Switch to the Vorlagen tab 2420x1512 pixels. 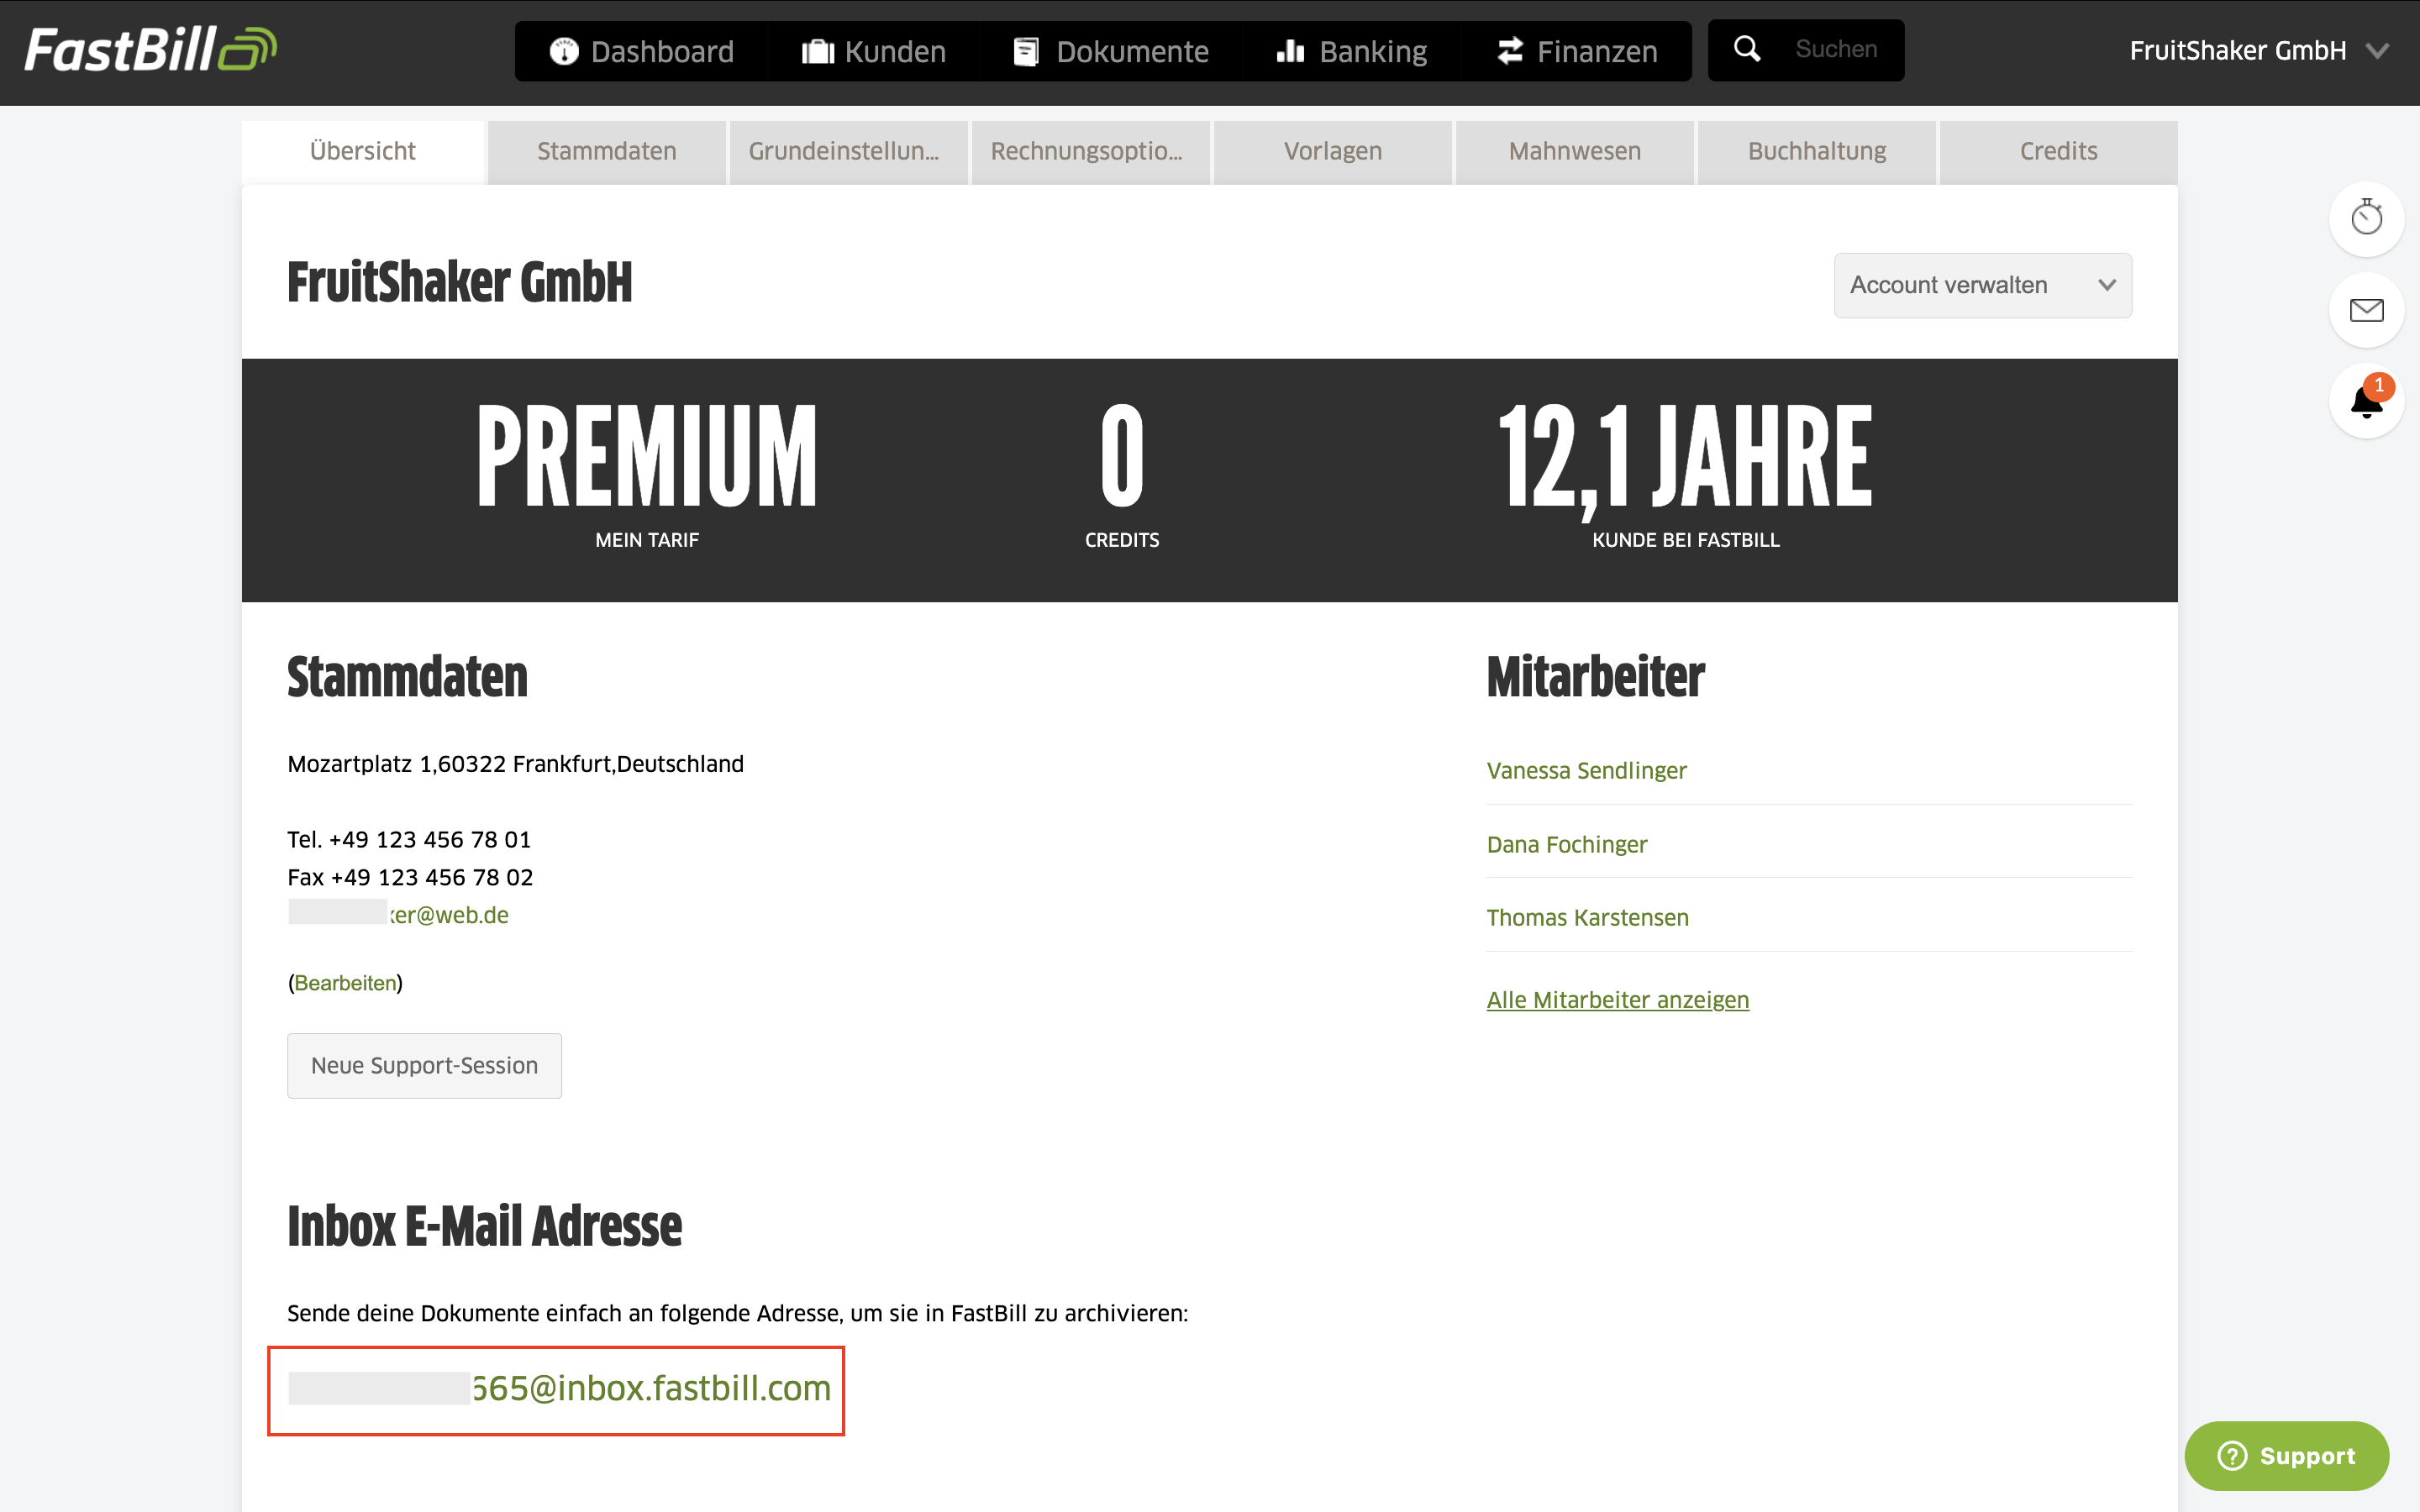pos(1332,151)
